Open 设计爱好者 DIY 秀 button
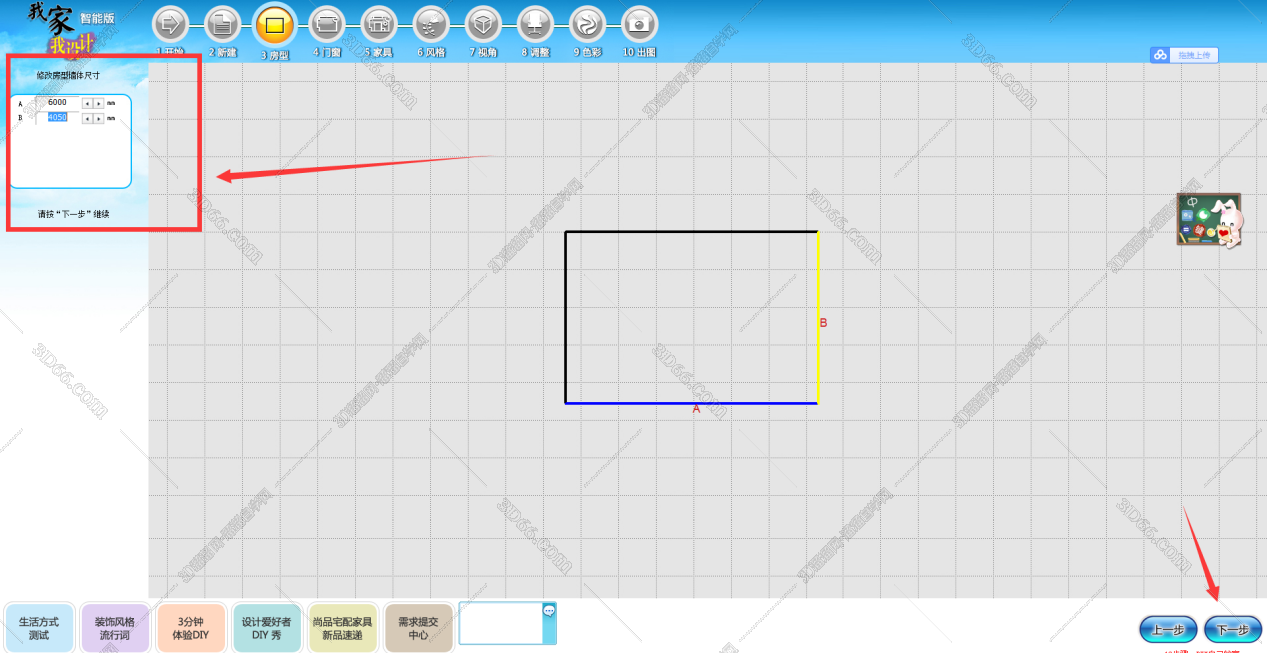Screen dimensions: 1267x653 click(266, 628)
